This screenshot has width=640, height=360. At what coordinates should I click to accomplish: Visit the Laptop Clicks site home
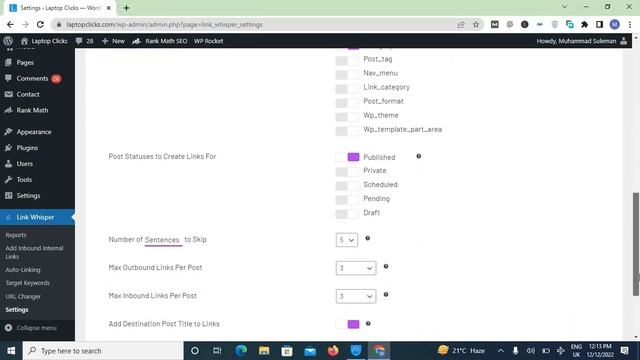[x=44, y=41]
